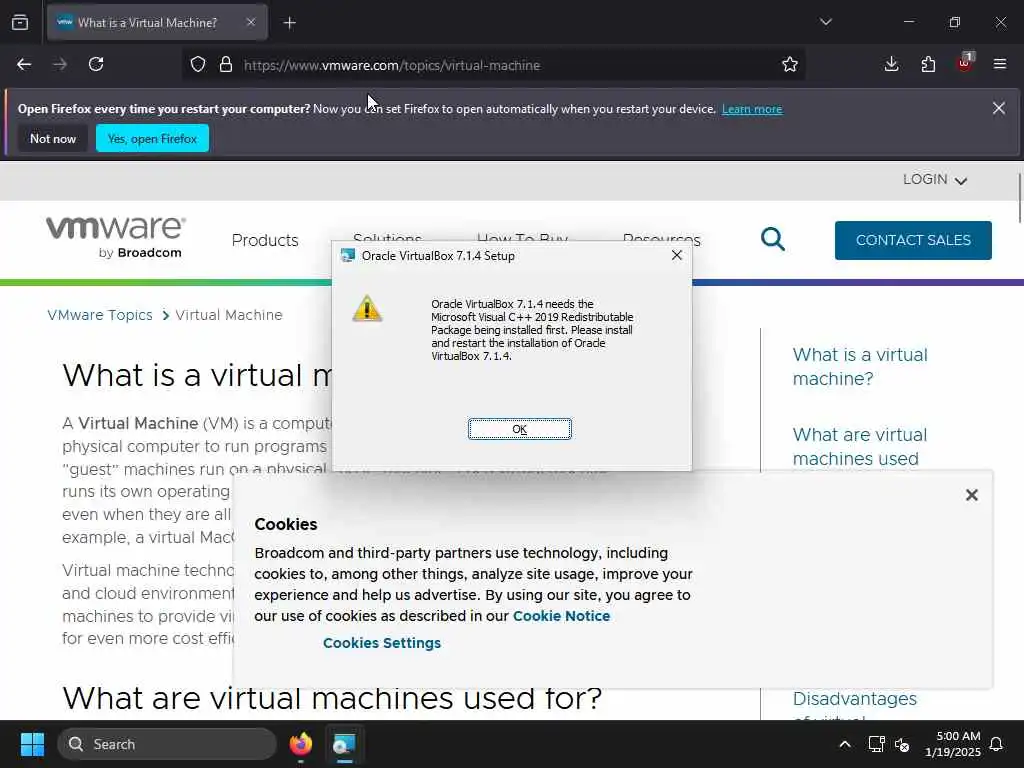1024x768 pixels.
Task: Open the clock showing 5:00 AM
Action: [x=952, y=744]
